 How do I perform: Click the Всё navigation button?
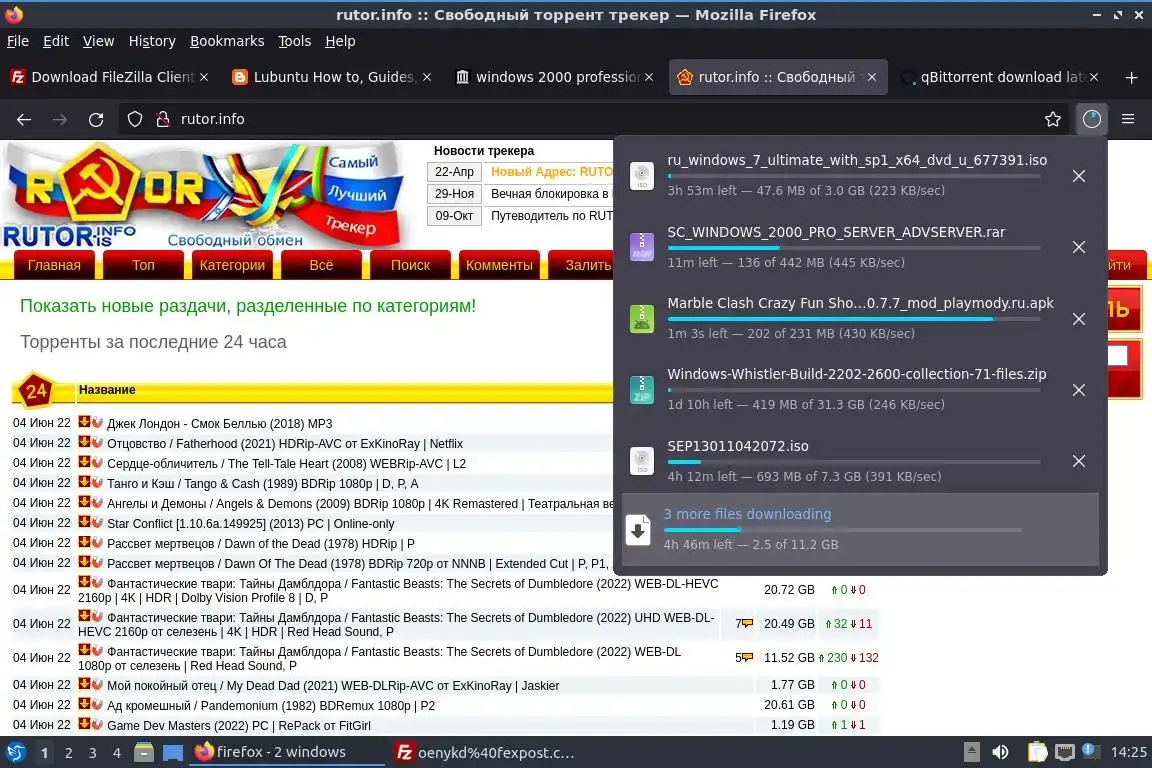click(x=321, y=265)
